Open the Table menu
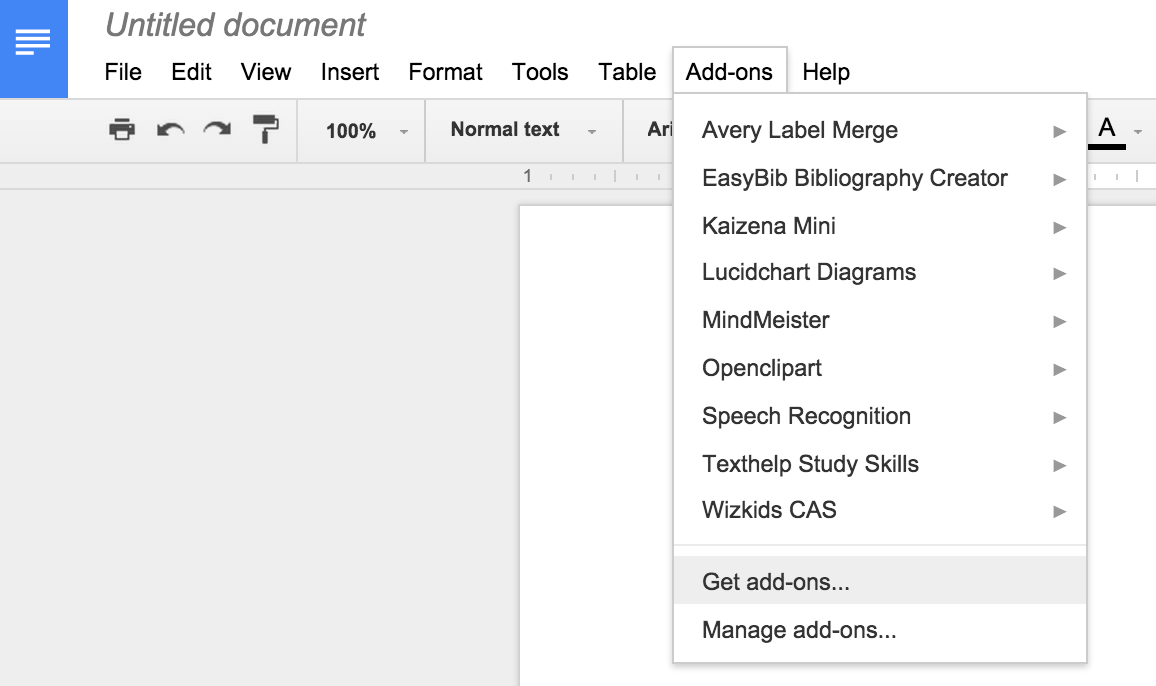Image resolution: width=1156 pixels, height=686 pixels. point(627,72)
